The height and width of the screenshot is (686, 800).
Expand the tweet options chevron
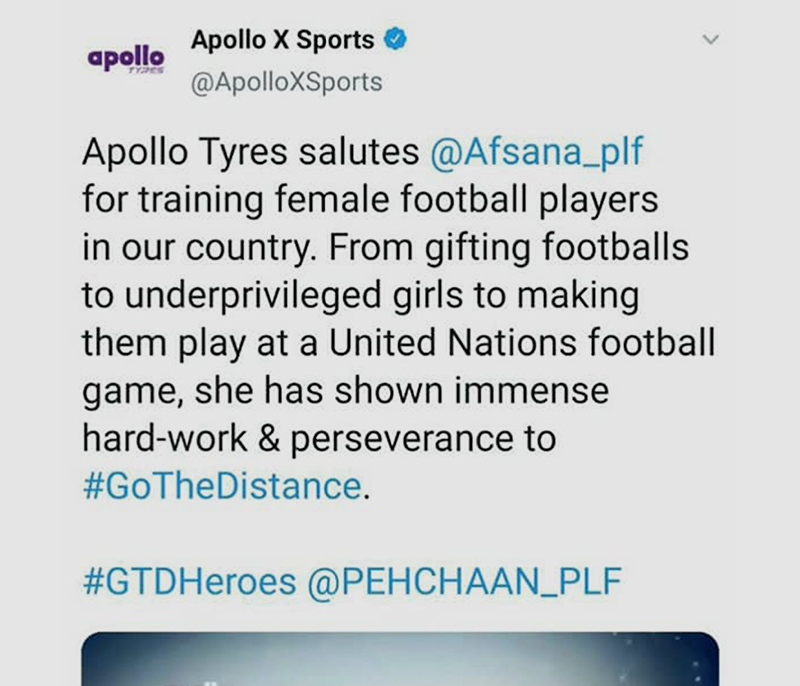(x=711, y=39)
